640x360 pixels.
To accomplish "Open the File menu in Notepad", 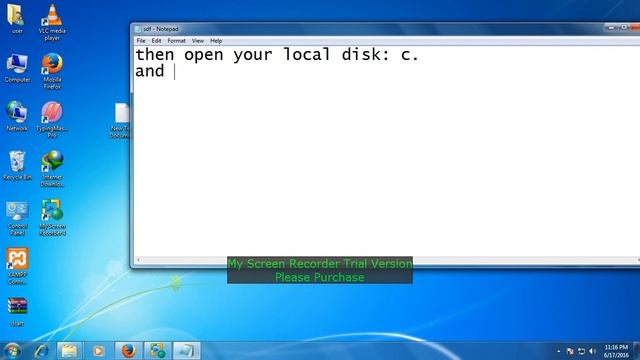I will point(141,41).
